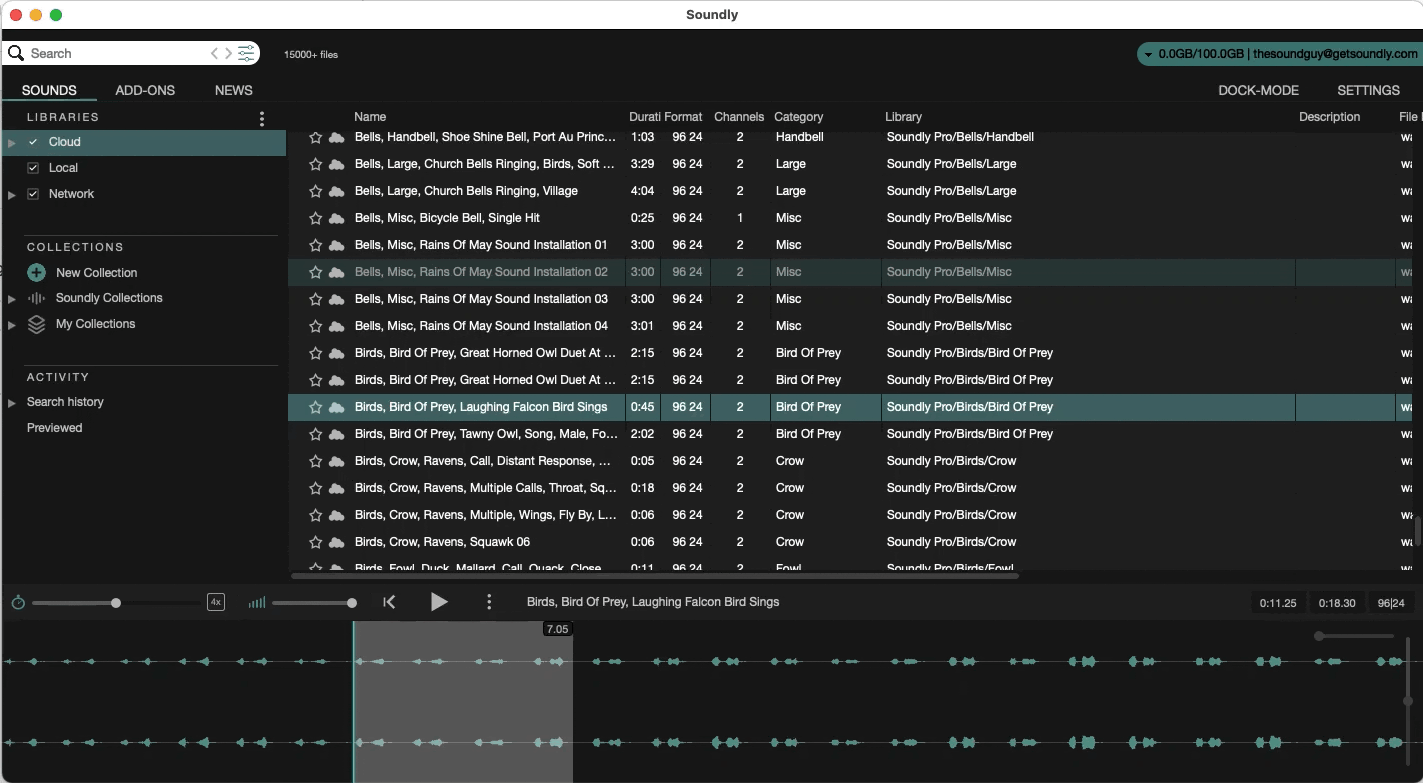Expand the Soundly Collections tree
The width and height of the screenshot is (1423, 783).
coord(12,299)
